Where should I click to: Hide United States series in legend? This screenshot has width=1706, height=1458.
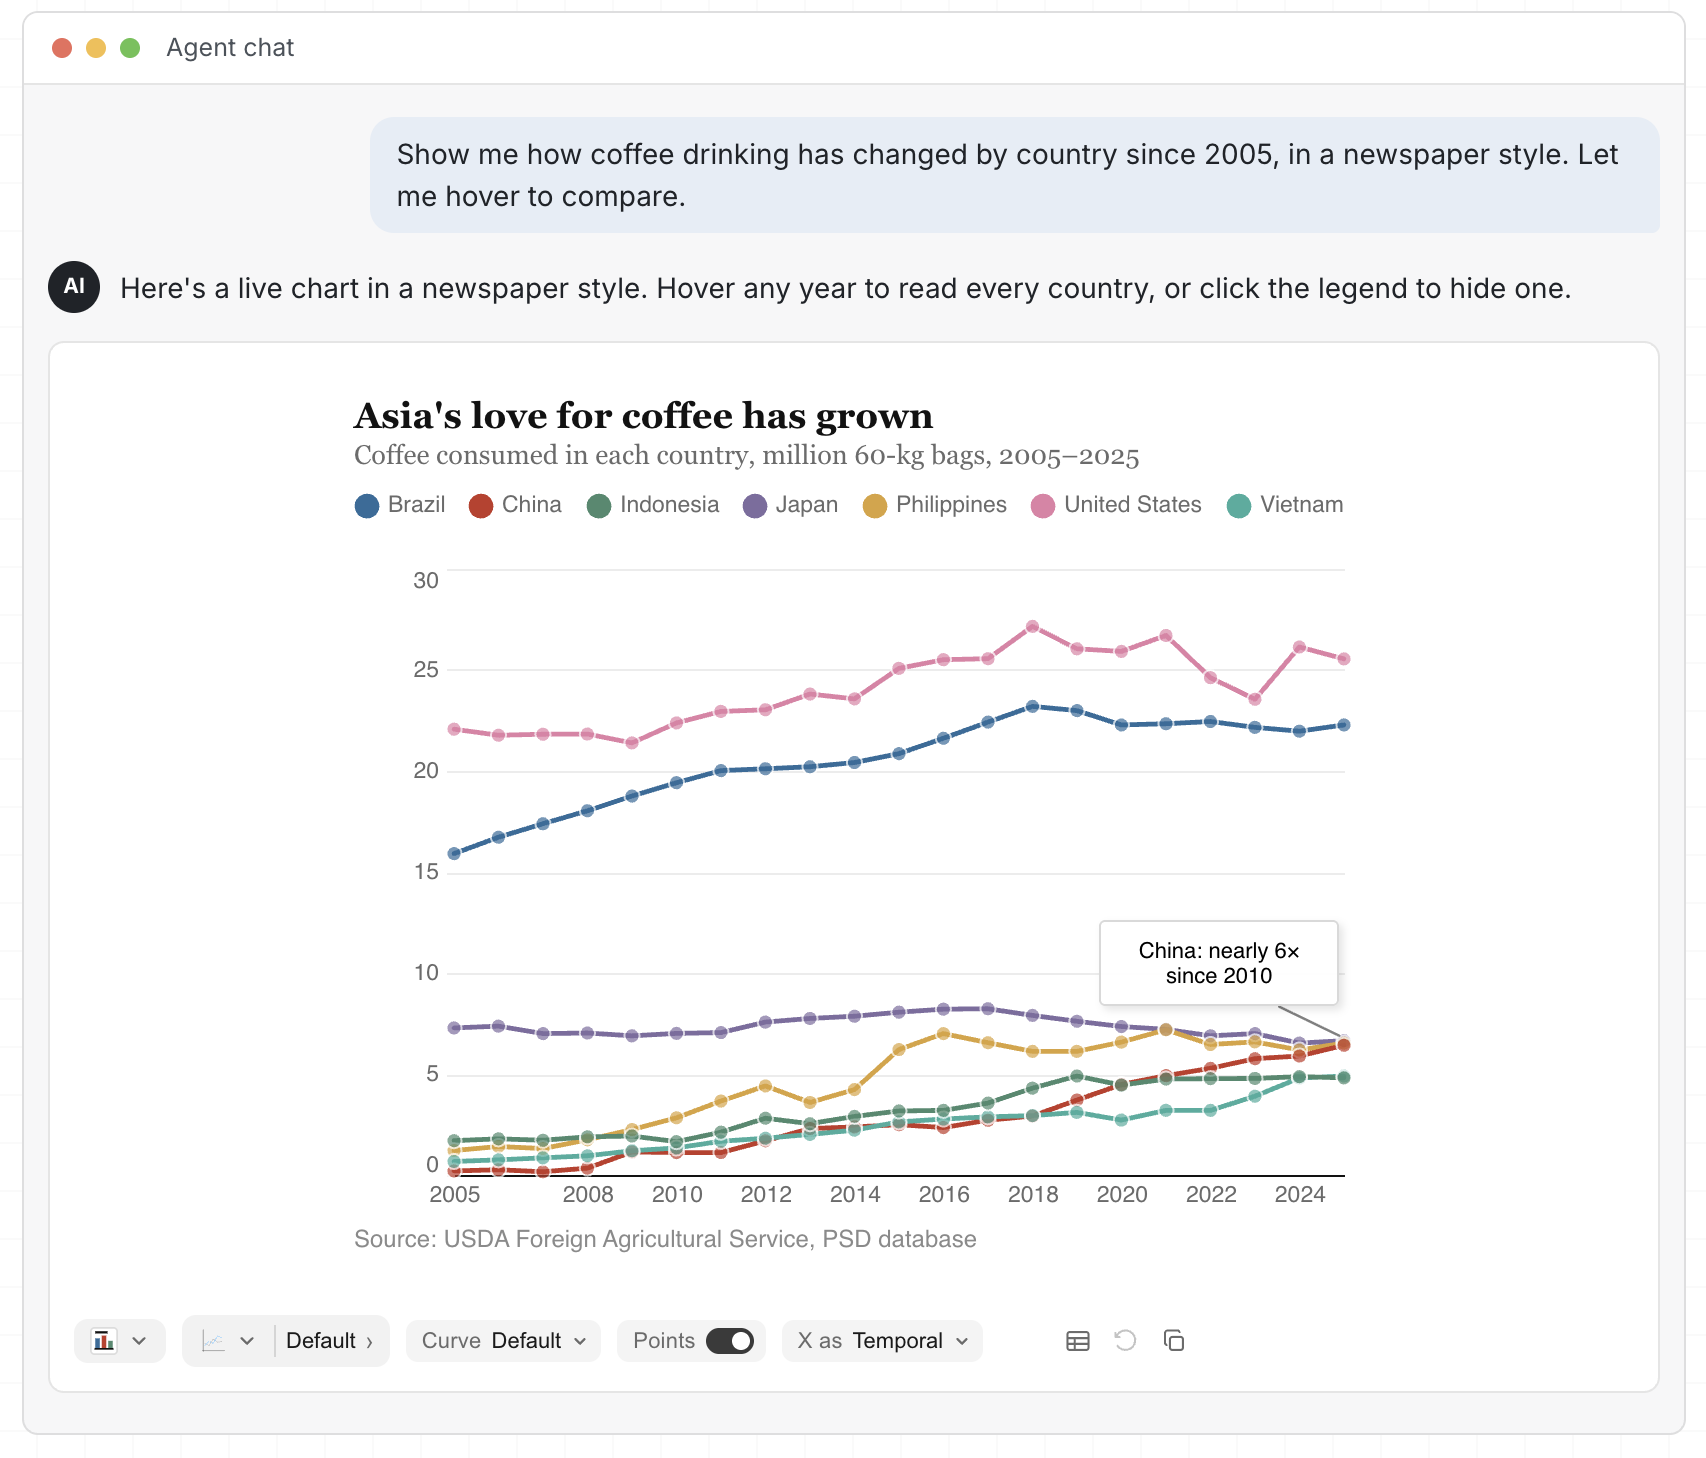pos(1116,505)
